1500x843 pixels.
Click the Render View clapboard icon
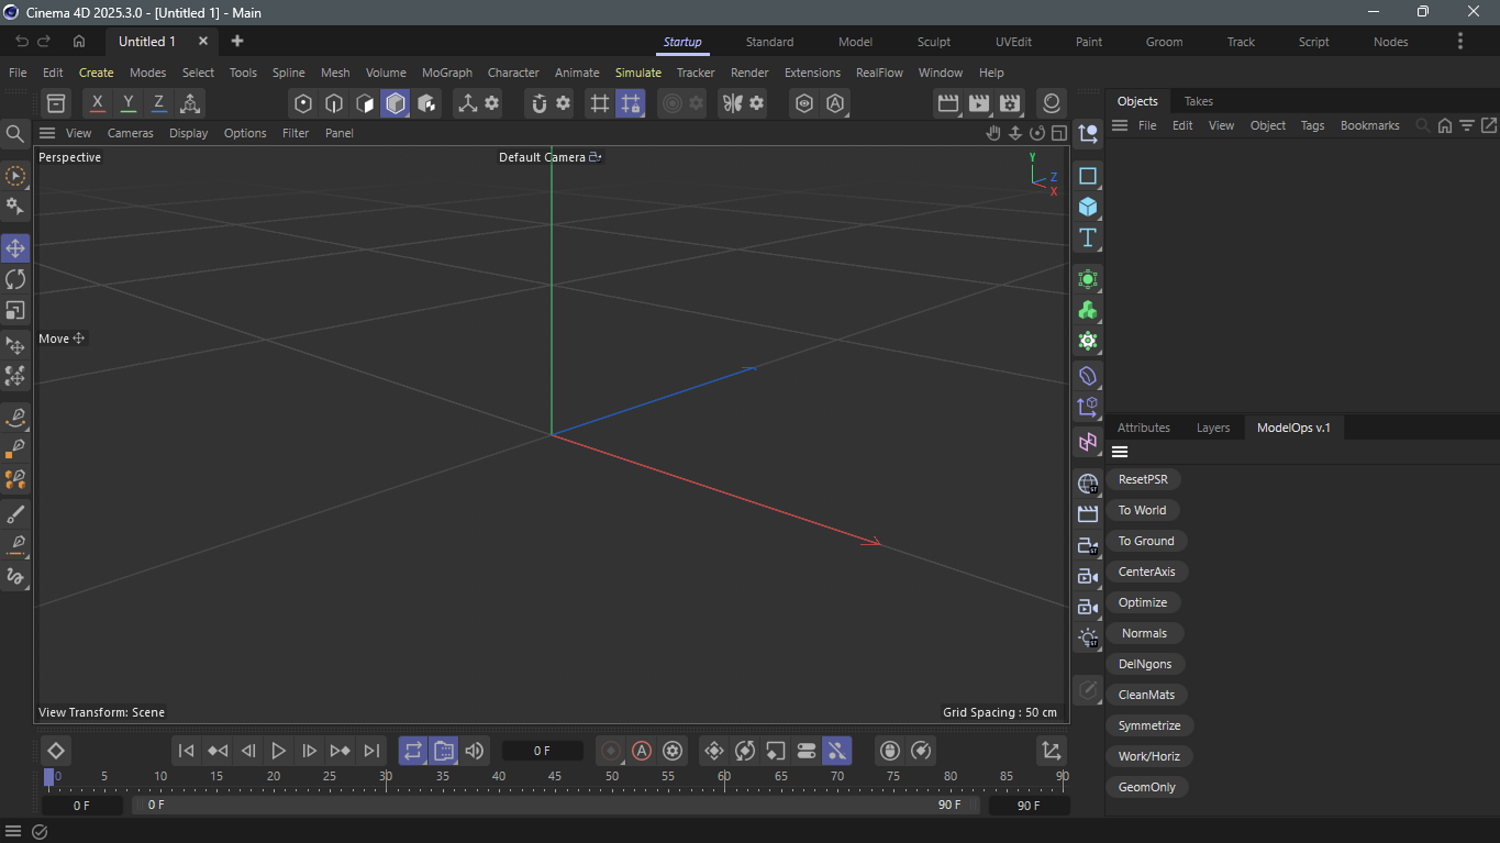(x=948, y=103)
